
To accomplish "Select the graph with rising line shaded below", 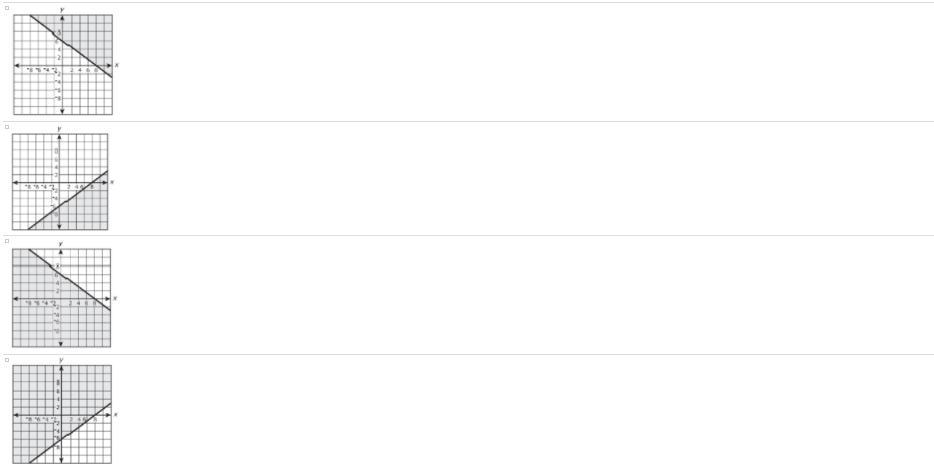I will 60,182.
